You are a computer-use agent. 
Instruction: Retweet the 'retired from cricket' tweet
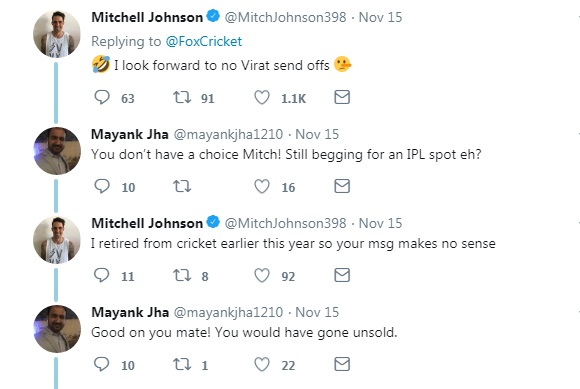tap(182, 275)
